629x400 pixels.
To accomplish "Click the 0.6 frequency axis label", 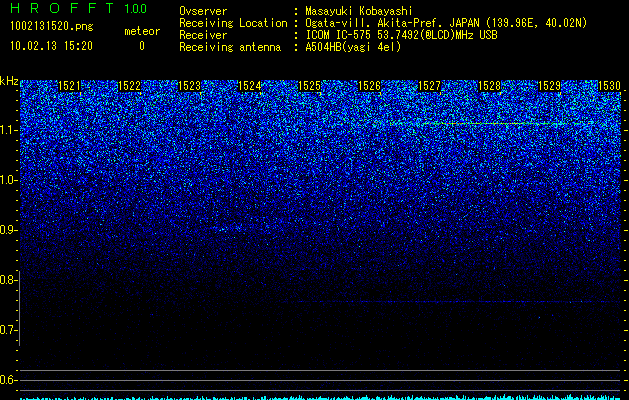I will (8, 380).
